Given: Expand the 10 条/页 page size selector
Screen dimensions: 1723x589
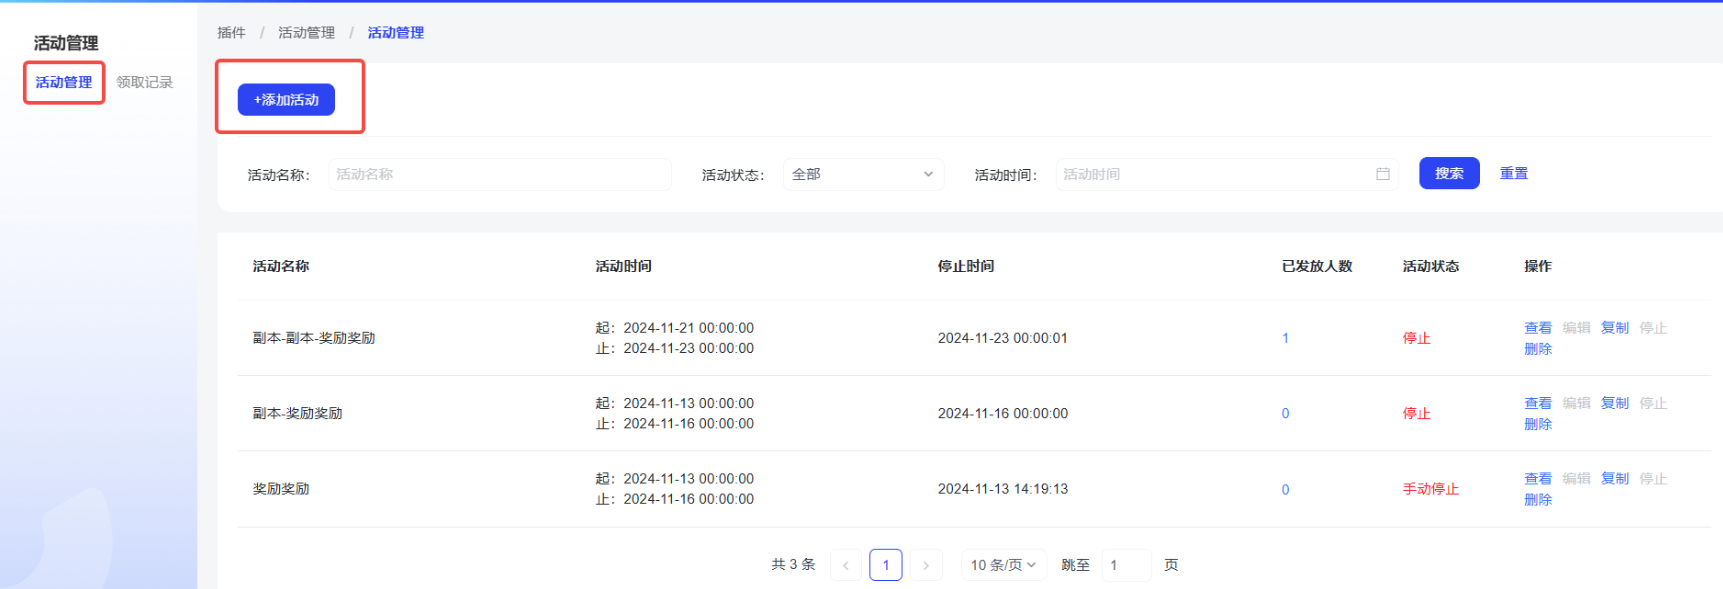Looking at the screenshot, I should 1003,565.
